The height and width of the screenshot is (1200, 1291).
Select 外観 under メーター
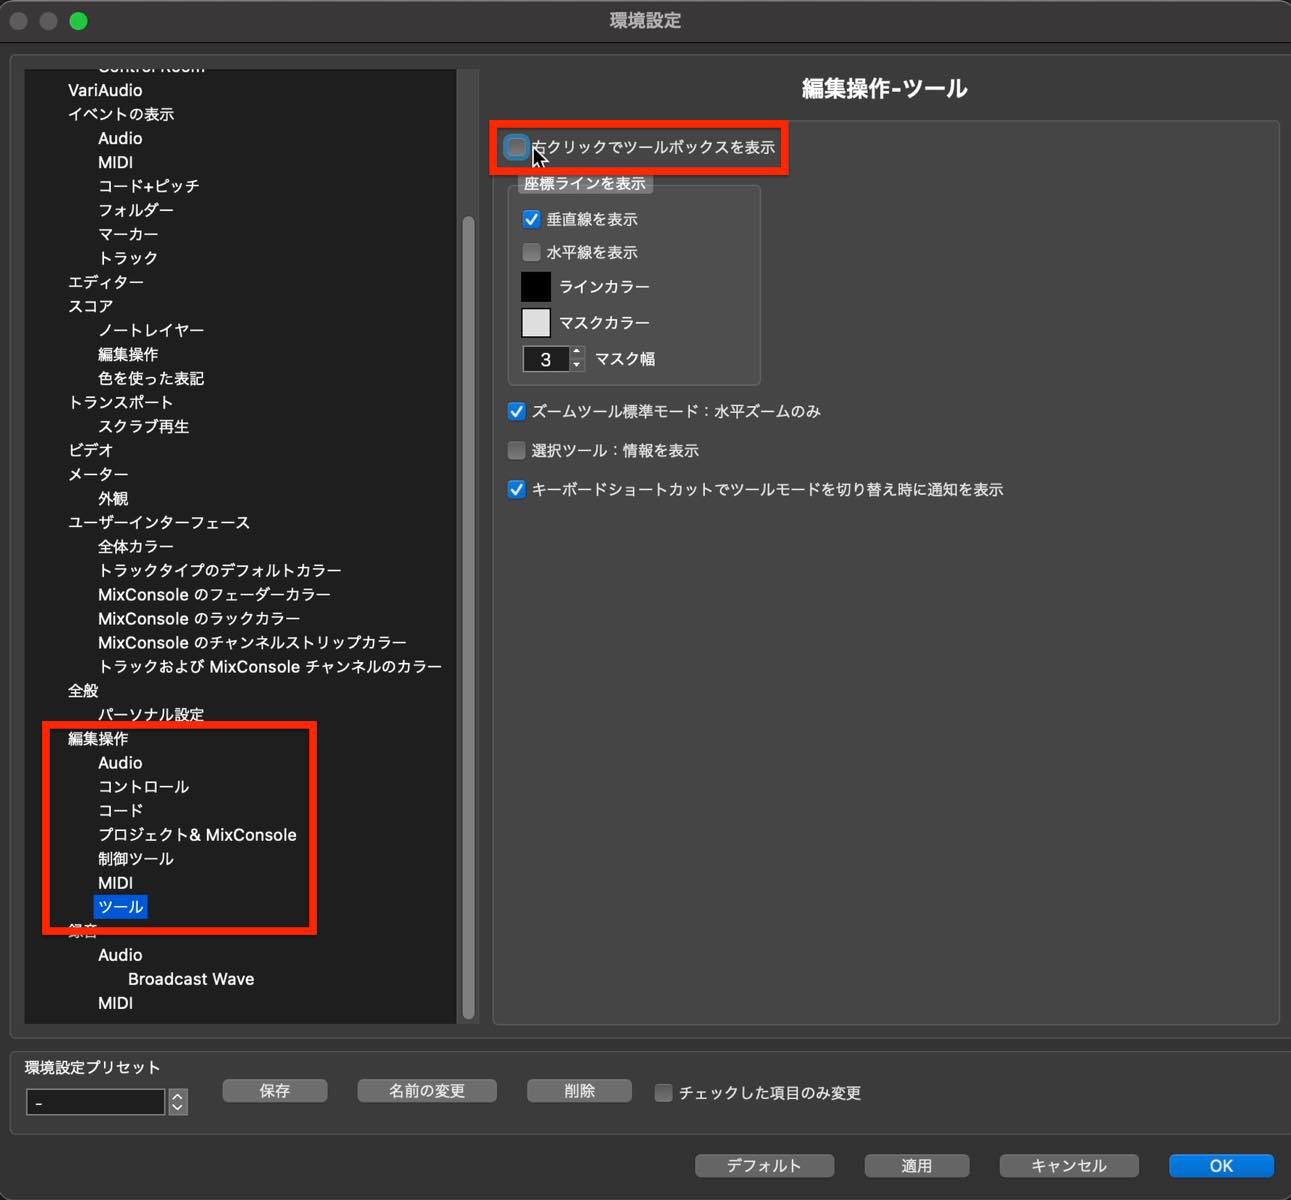113,498
